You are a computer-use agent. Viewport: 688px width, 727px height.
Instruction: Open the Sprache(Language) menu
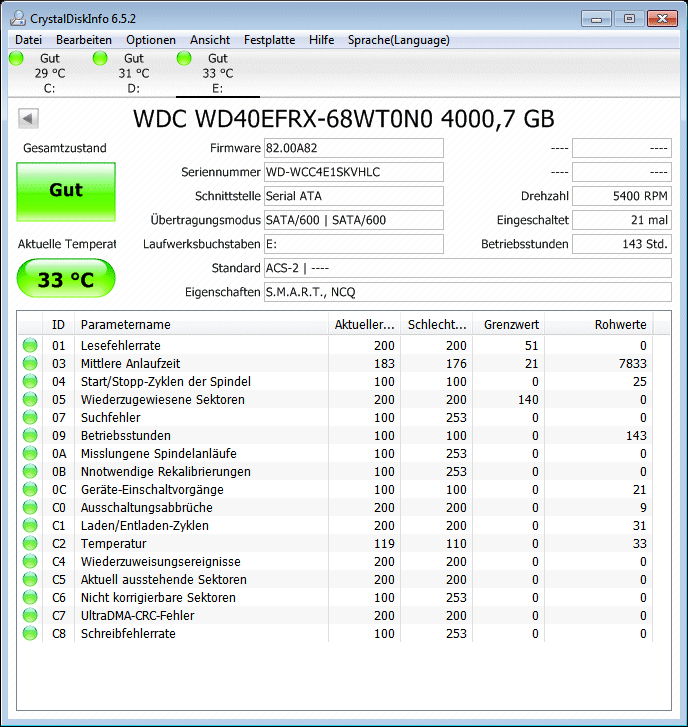click(399, 40)
